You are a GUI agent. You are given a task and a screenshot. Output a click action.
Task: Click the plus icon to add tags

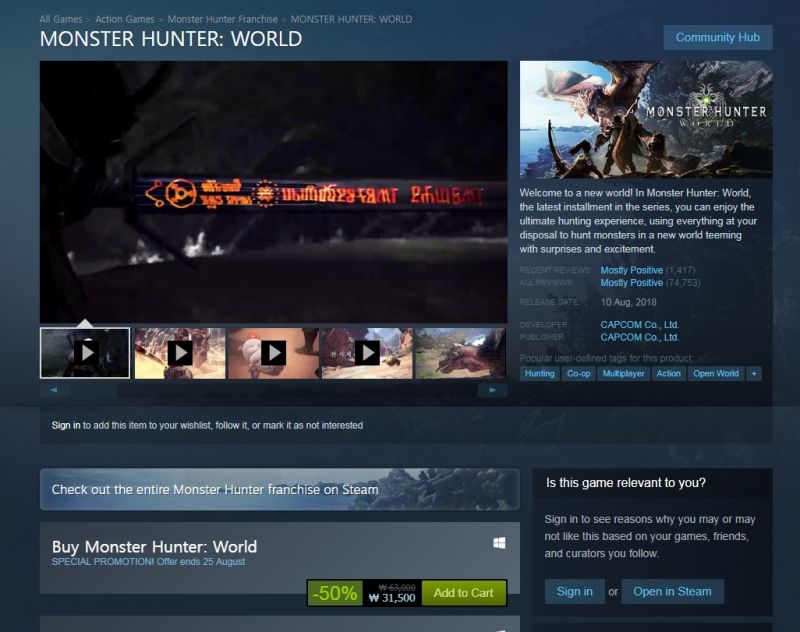point(754,374)
